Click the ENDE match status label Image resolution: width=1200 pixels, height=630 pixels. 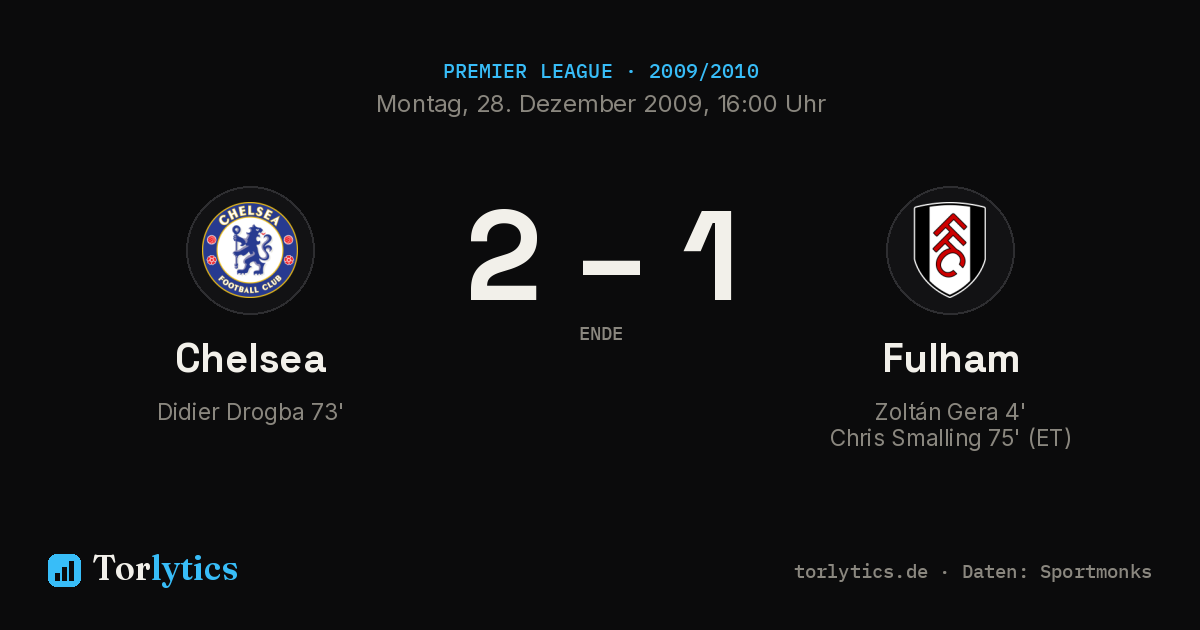[x=601, y=334]
